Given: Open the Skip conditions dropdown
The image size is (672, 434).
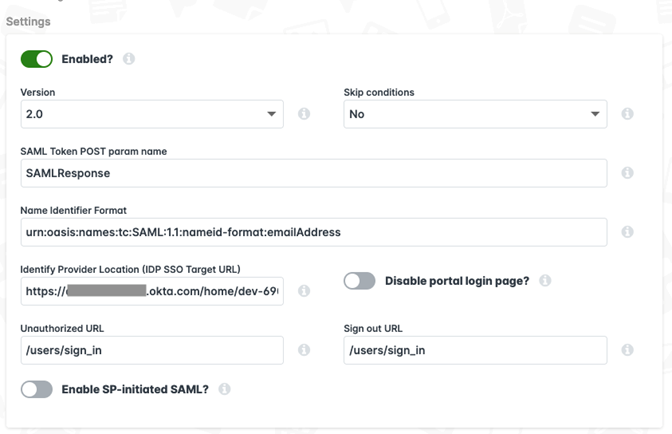Looking at the screenshot, I should click(475, 114).
